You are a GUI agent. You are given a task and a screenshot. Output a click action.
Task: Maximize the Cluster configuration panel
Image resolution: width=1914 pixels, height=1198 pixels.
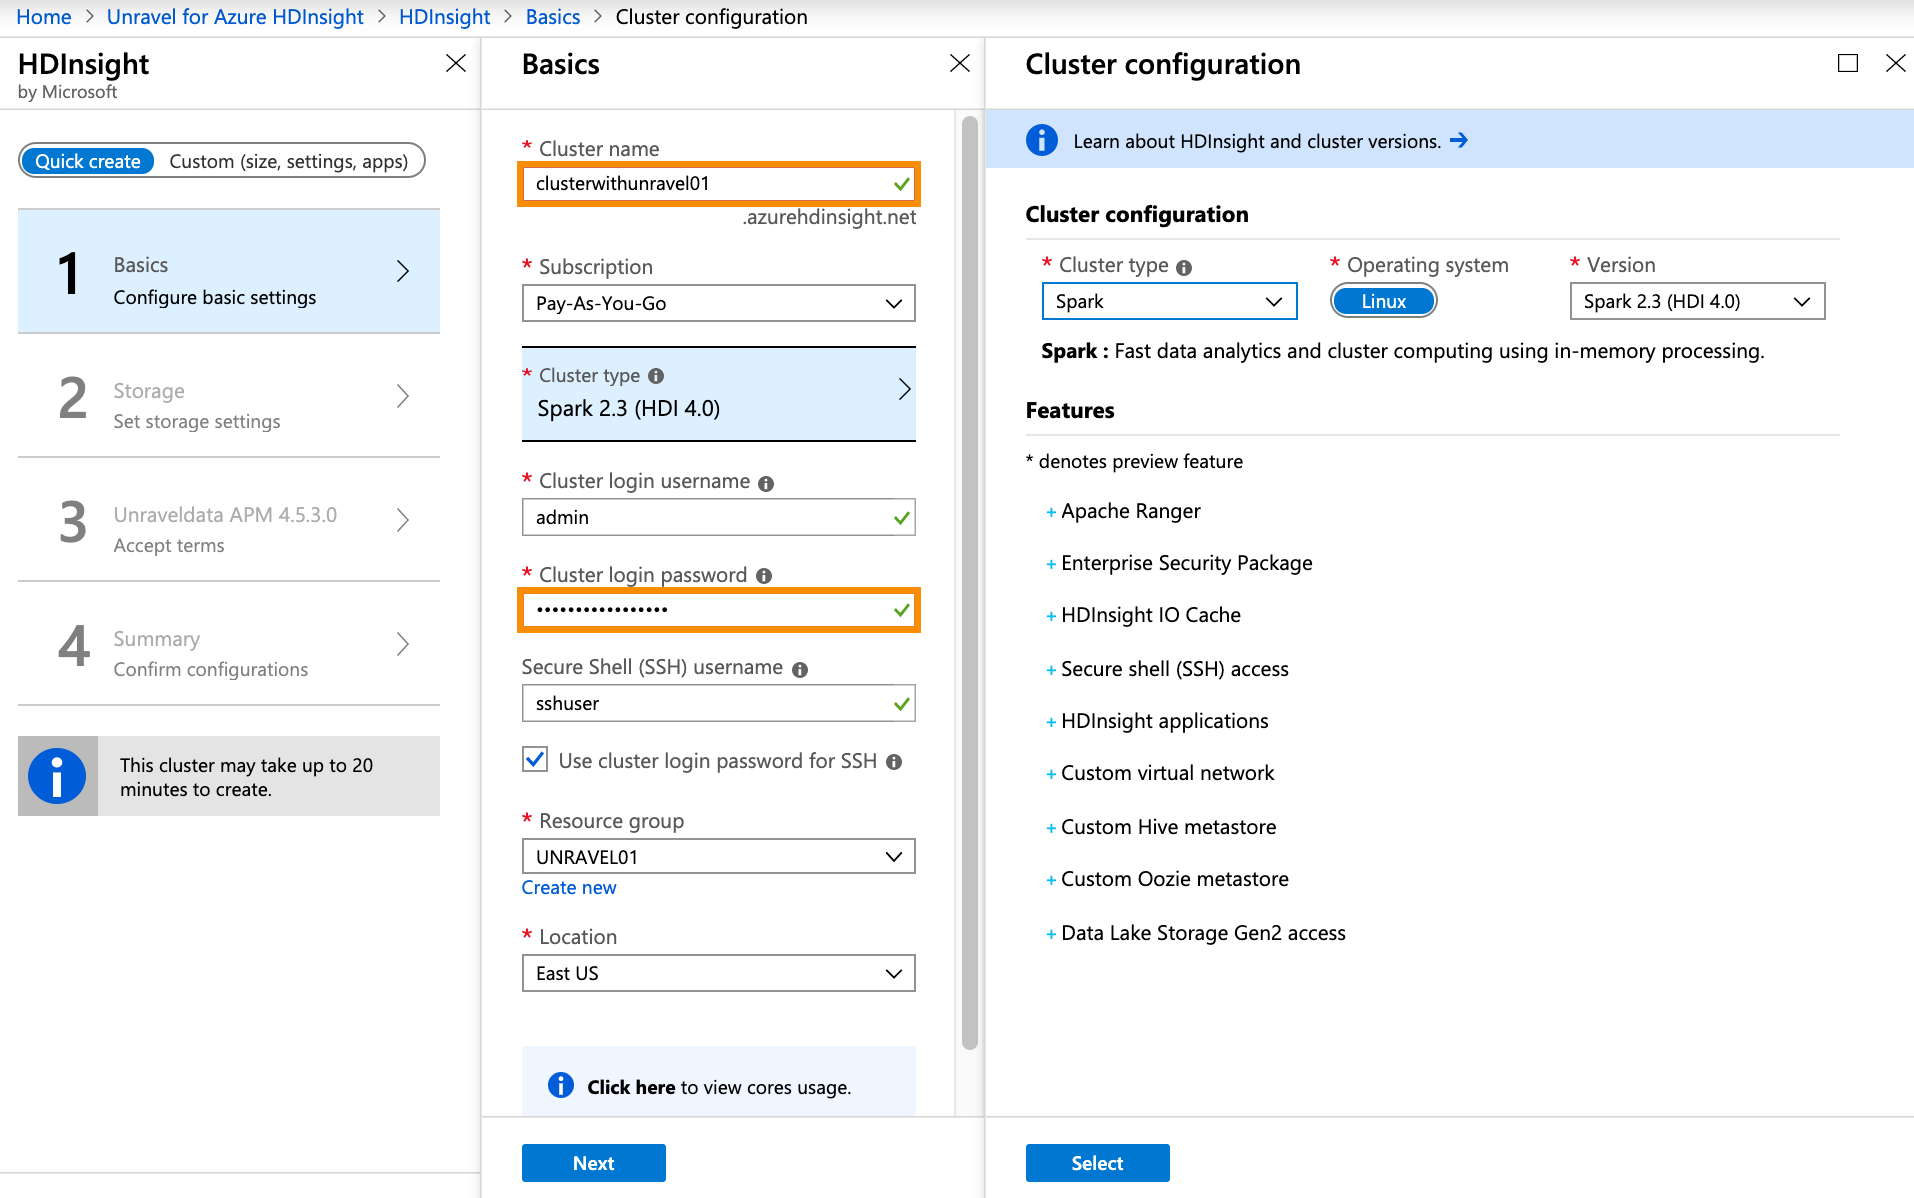[x=1848, y=63]
